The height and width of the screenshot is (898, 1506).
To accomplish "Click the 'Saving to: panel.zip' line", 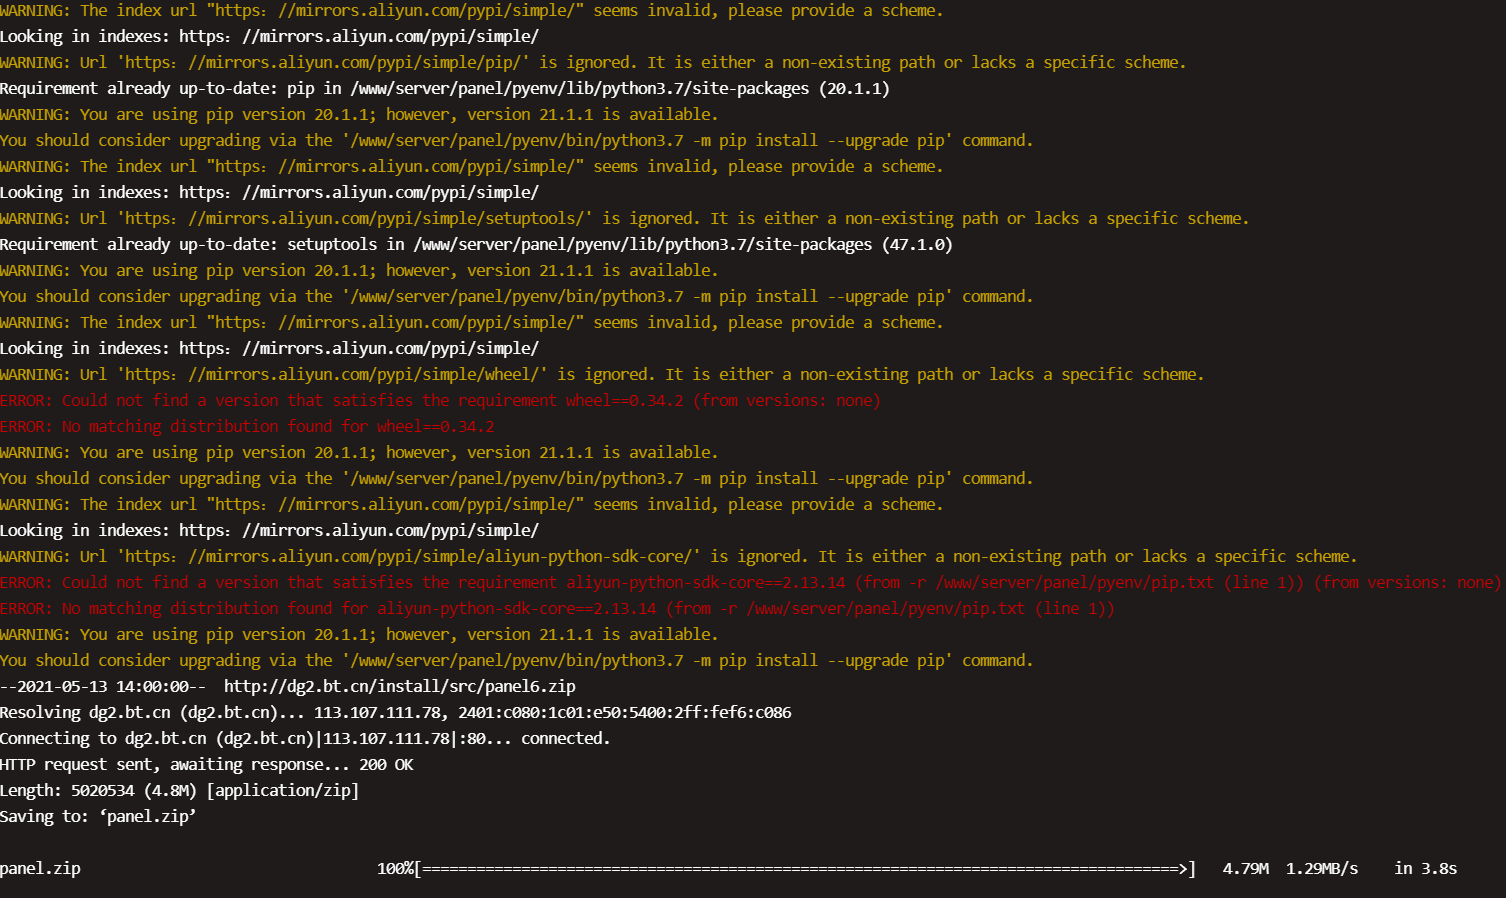I will point(98,816).
